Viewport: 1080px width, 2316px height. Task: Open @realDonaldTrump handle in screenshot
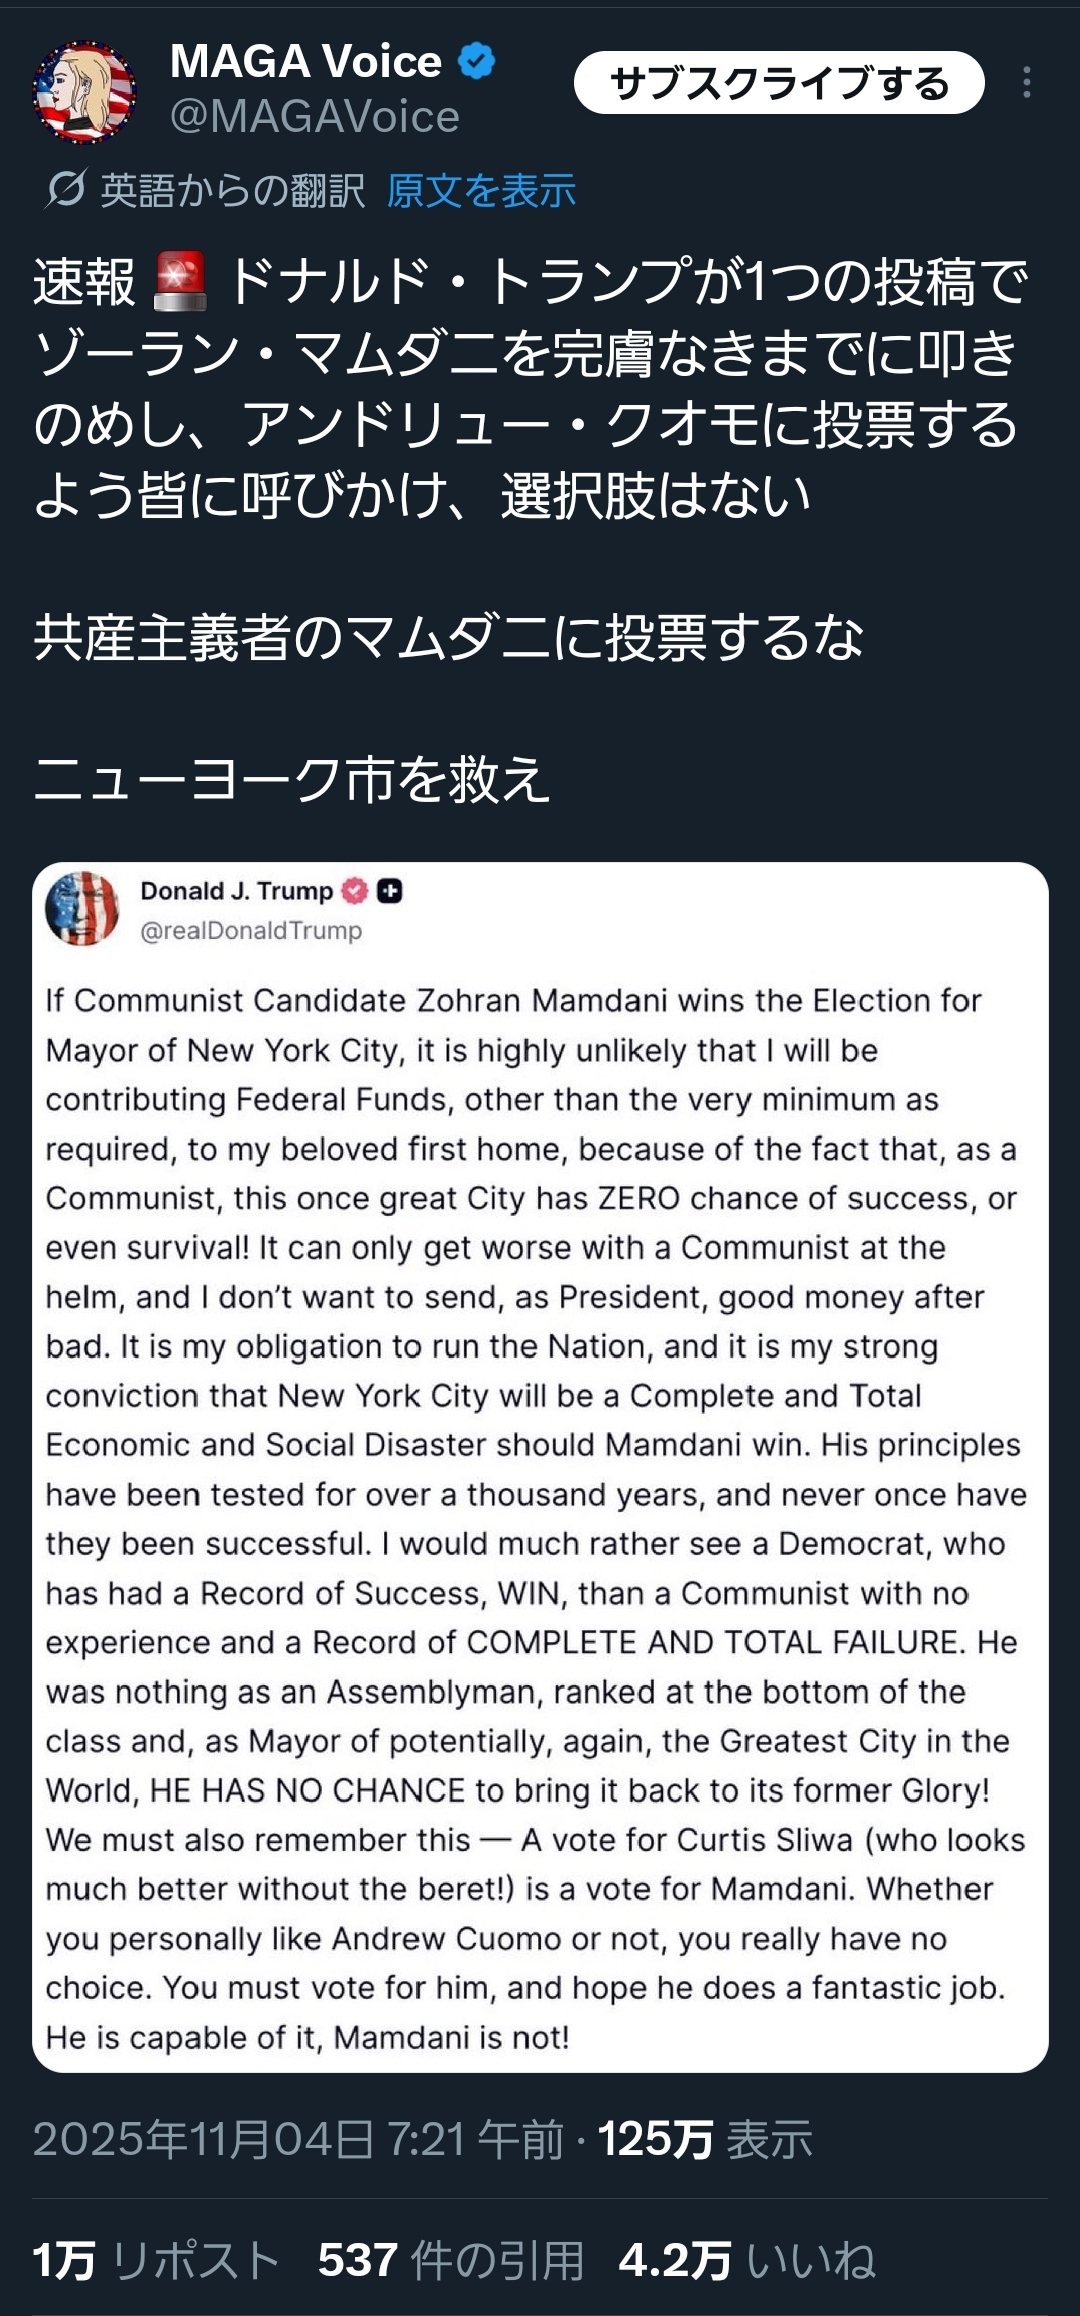pos(251,931)
